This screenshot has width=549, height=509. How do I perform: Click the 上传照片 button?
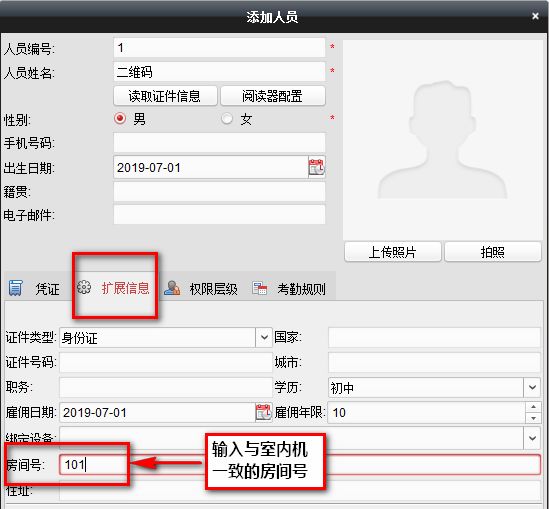click(x=392, y=252)
